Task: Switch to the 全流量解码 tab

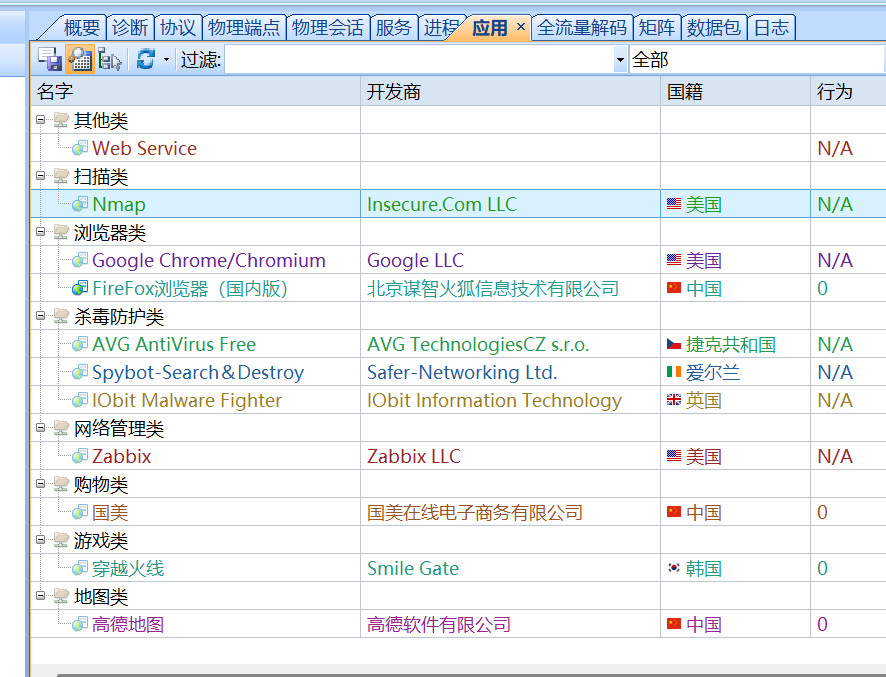Action: 581,28
